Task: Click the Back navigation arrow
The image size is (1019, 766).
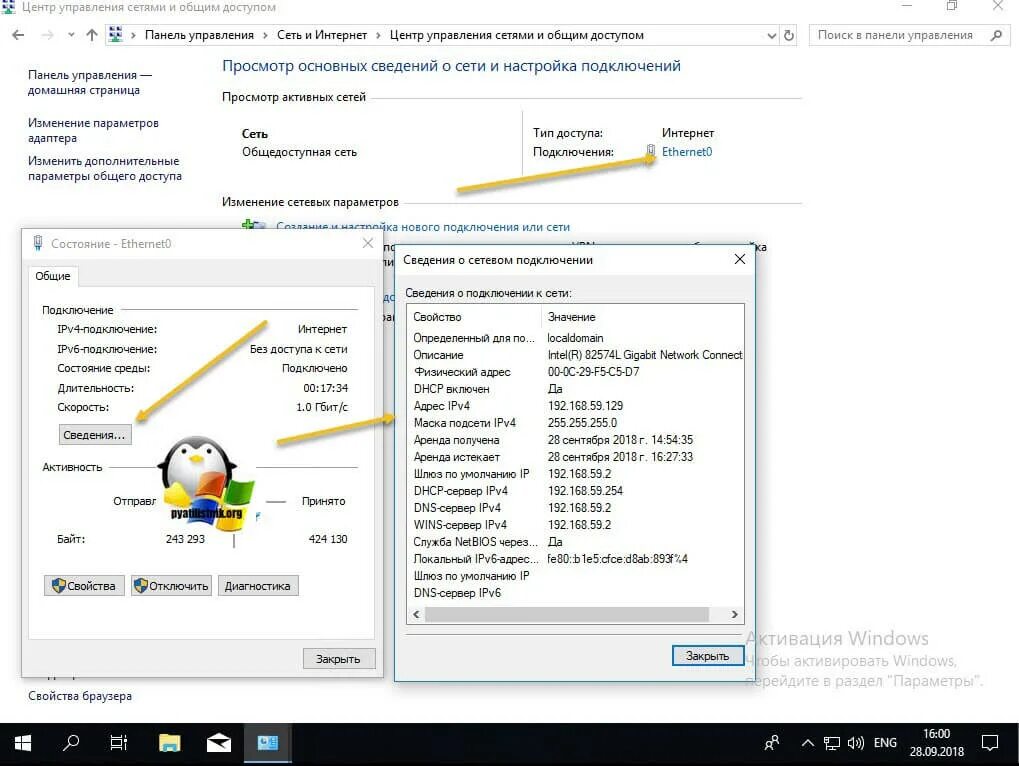Action: pyautogui.click(x=18, y=35)
